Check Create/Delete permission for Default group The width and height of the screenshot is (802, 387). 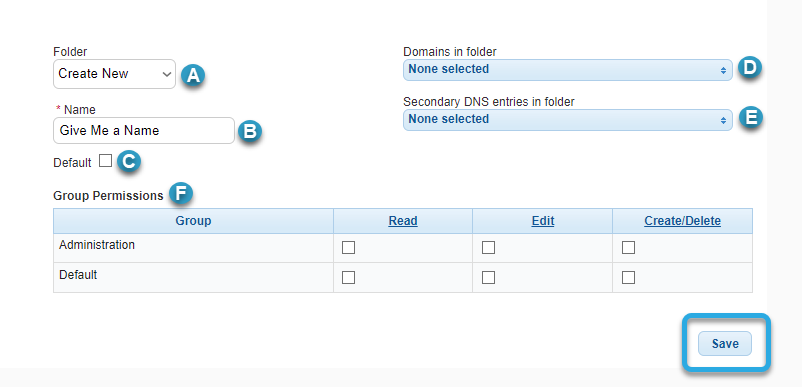[628, 278]
